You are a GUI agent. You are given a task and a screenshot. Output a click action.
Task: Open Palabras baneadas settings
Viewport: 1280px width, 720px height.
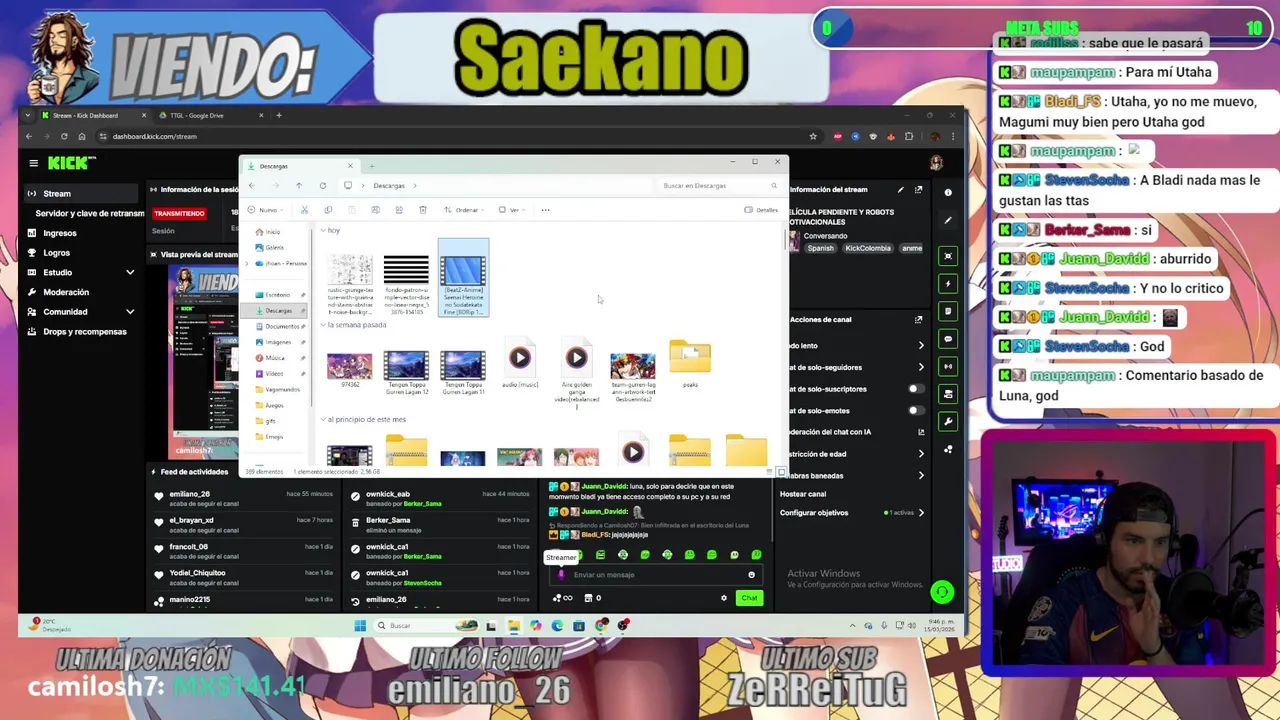pos(853,476)
